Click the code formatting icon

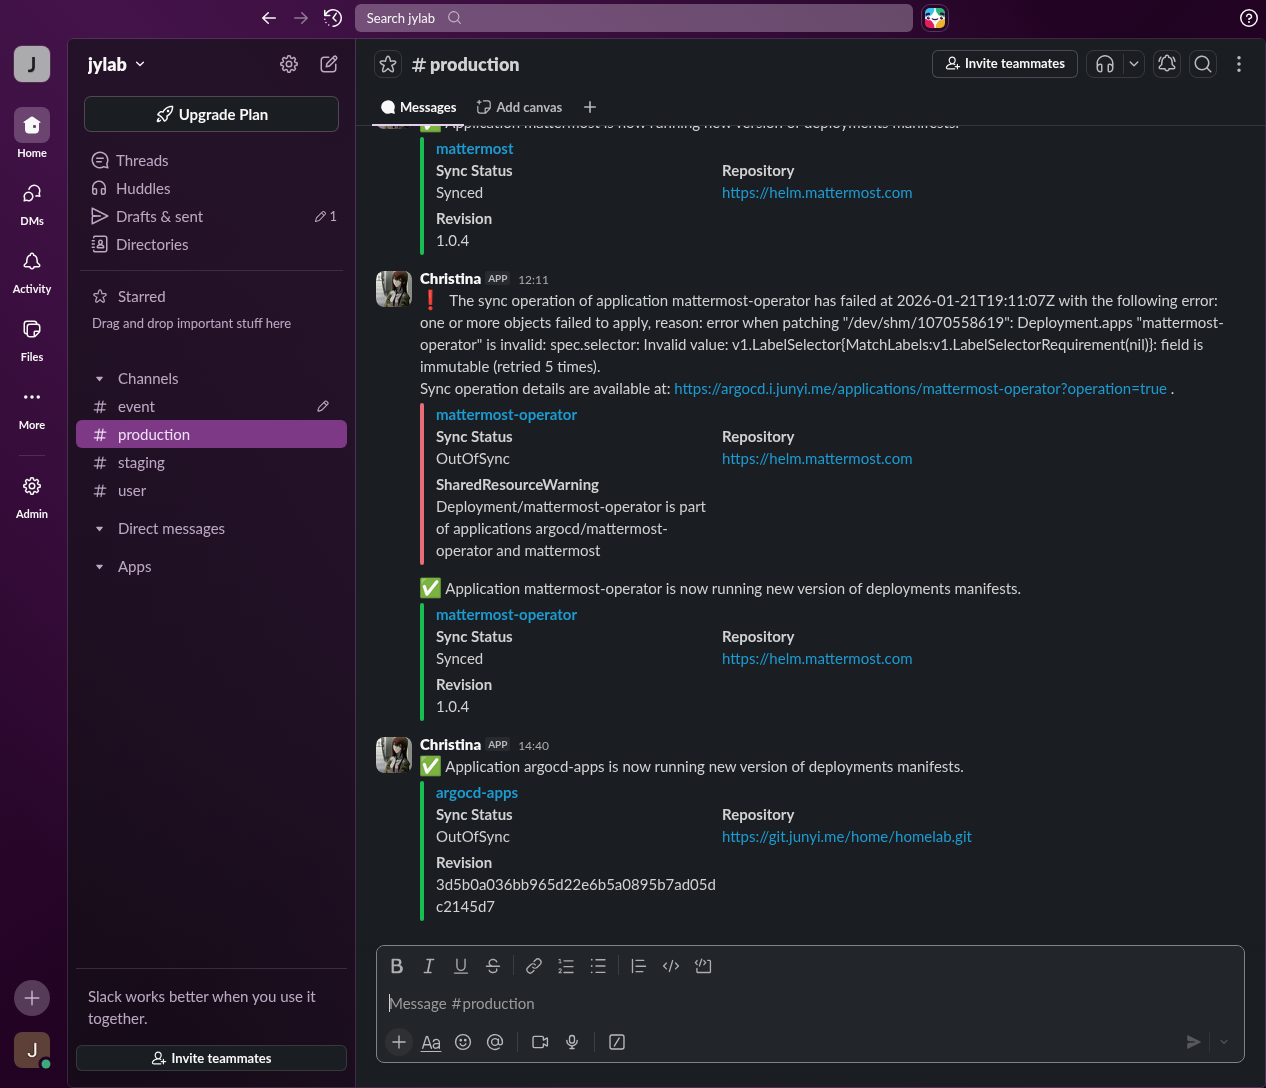tap(671, 966)
